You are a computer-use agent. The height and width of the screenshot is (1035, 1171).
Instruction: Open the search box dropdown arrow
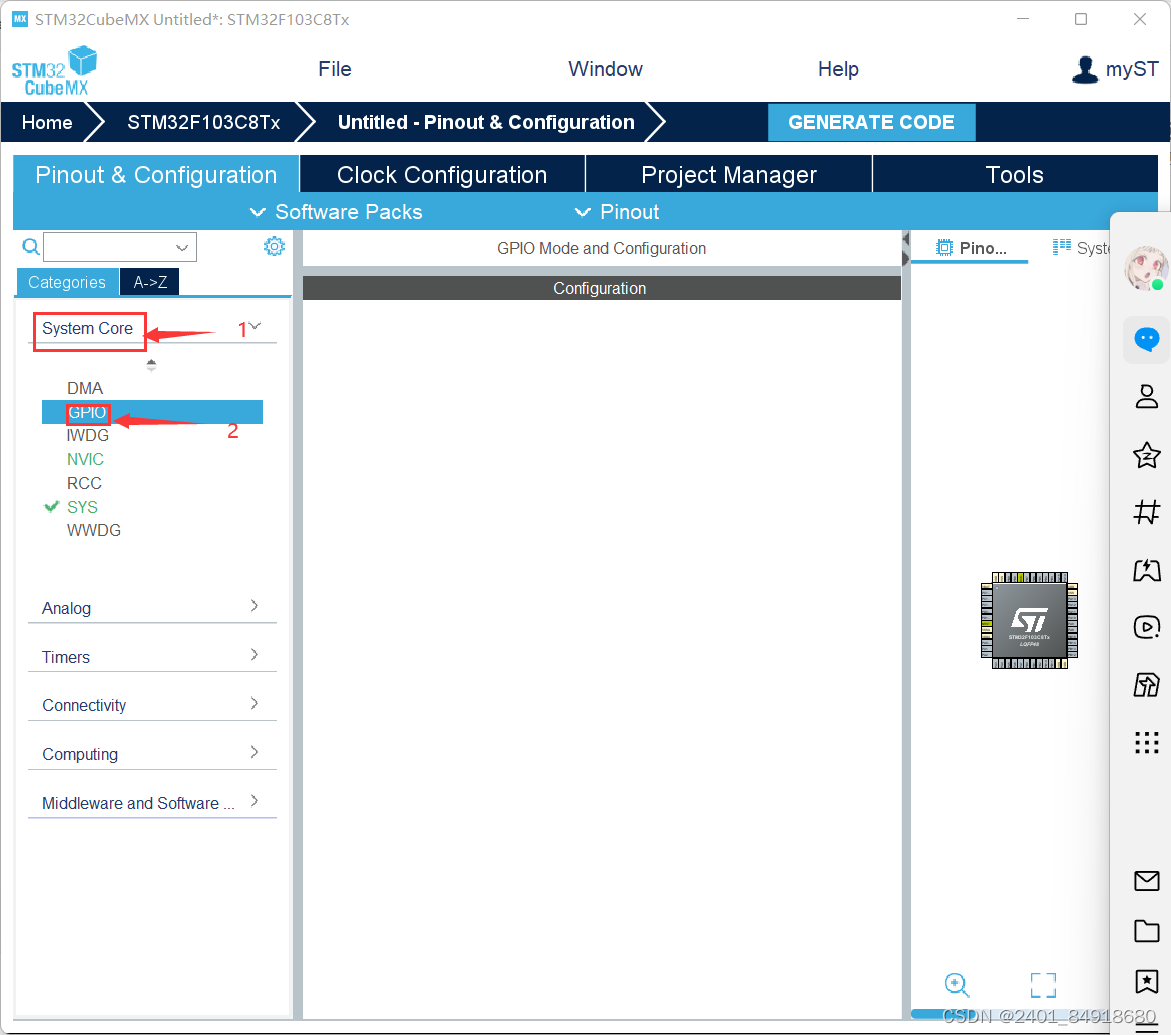coord(181,247)
